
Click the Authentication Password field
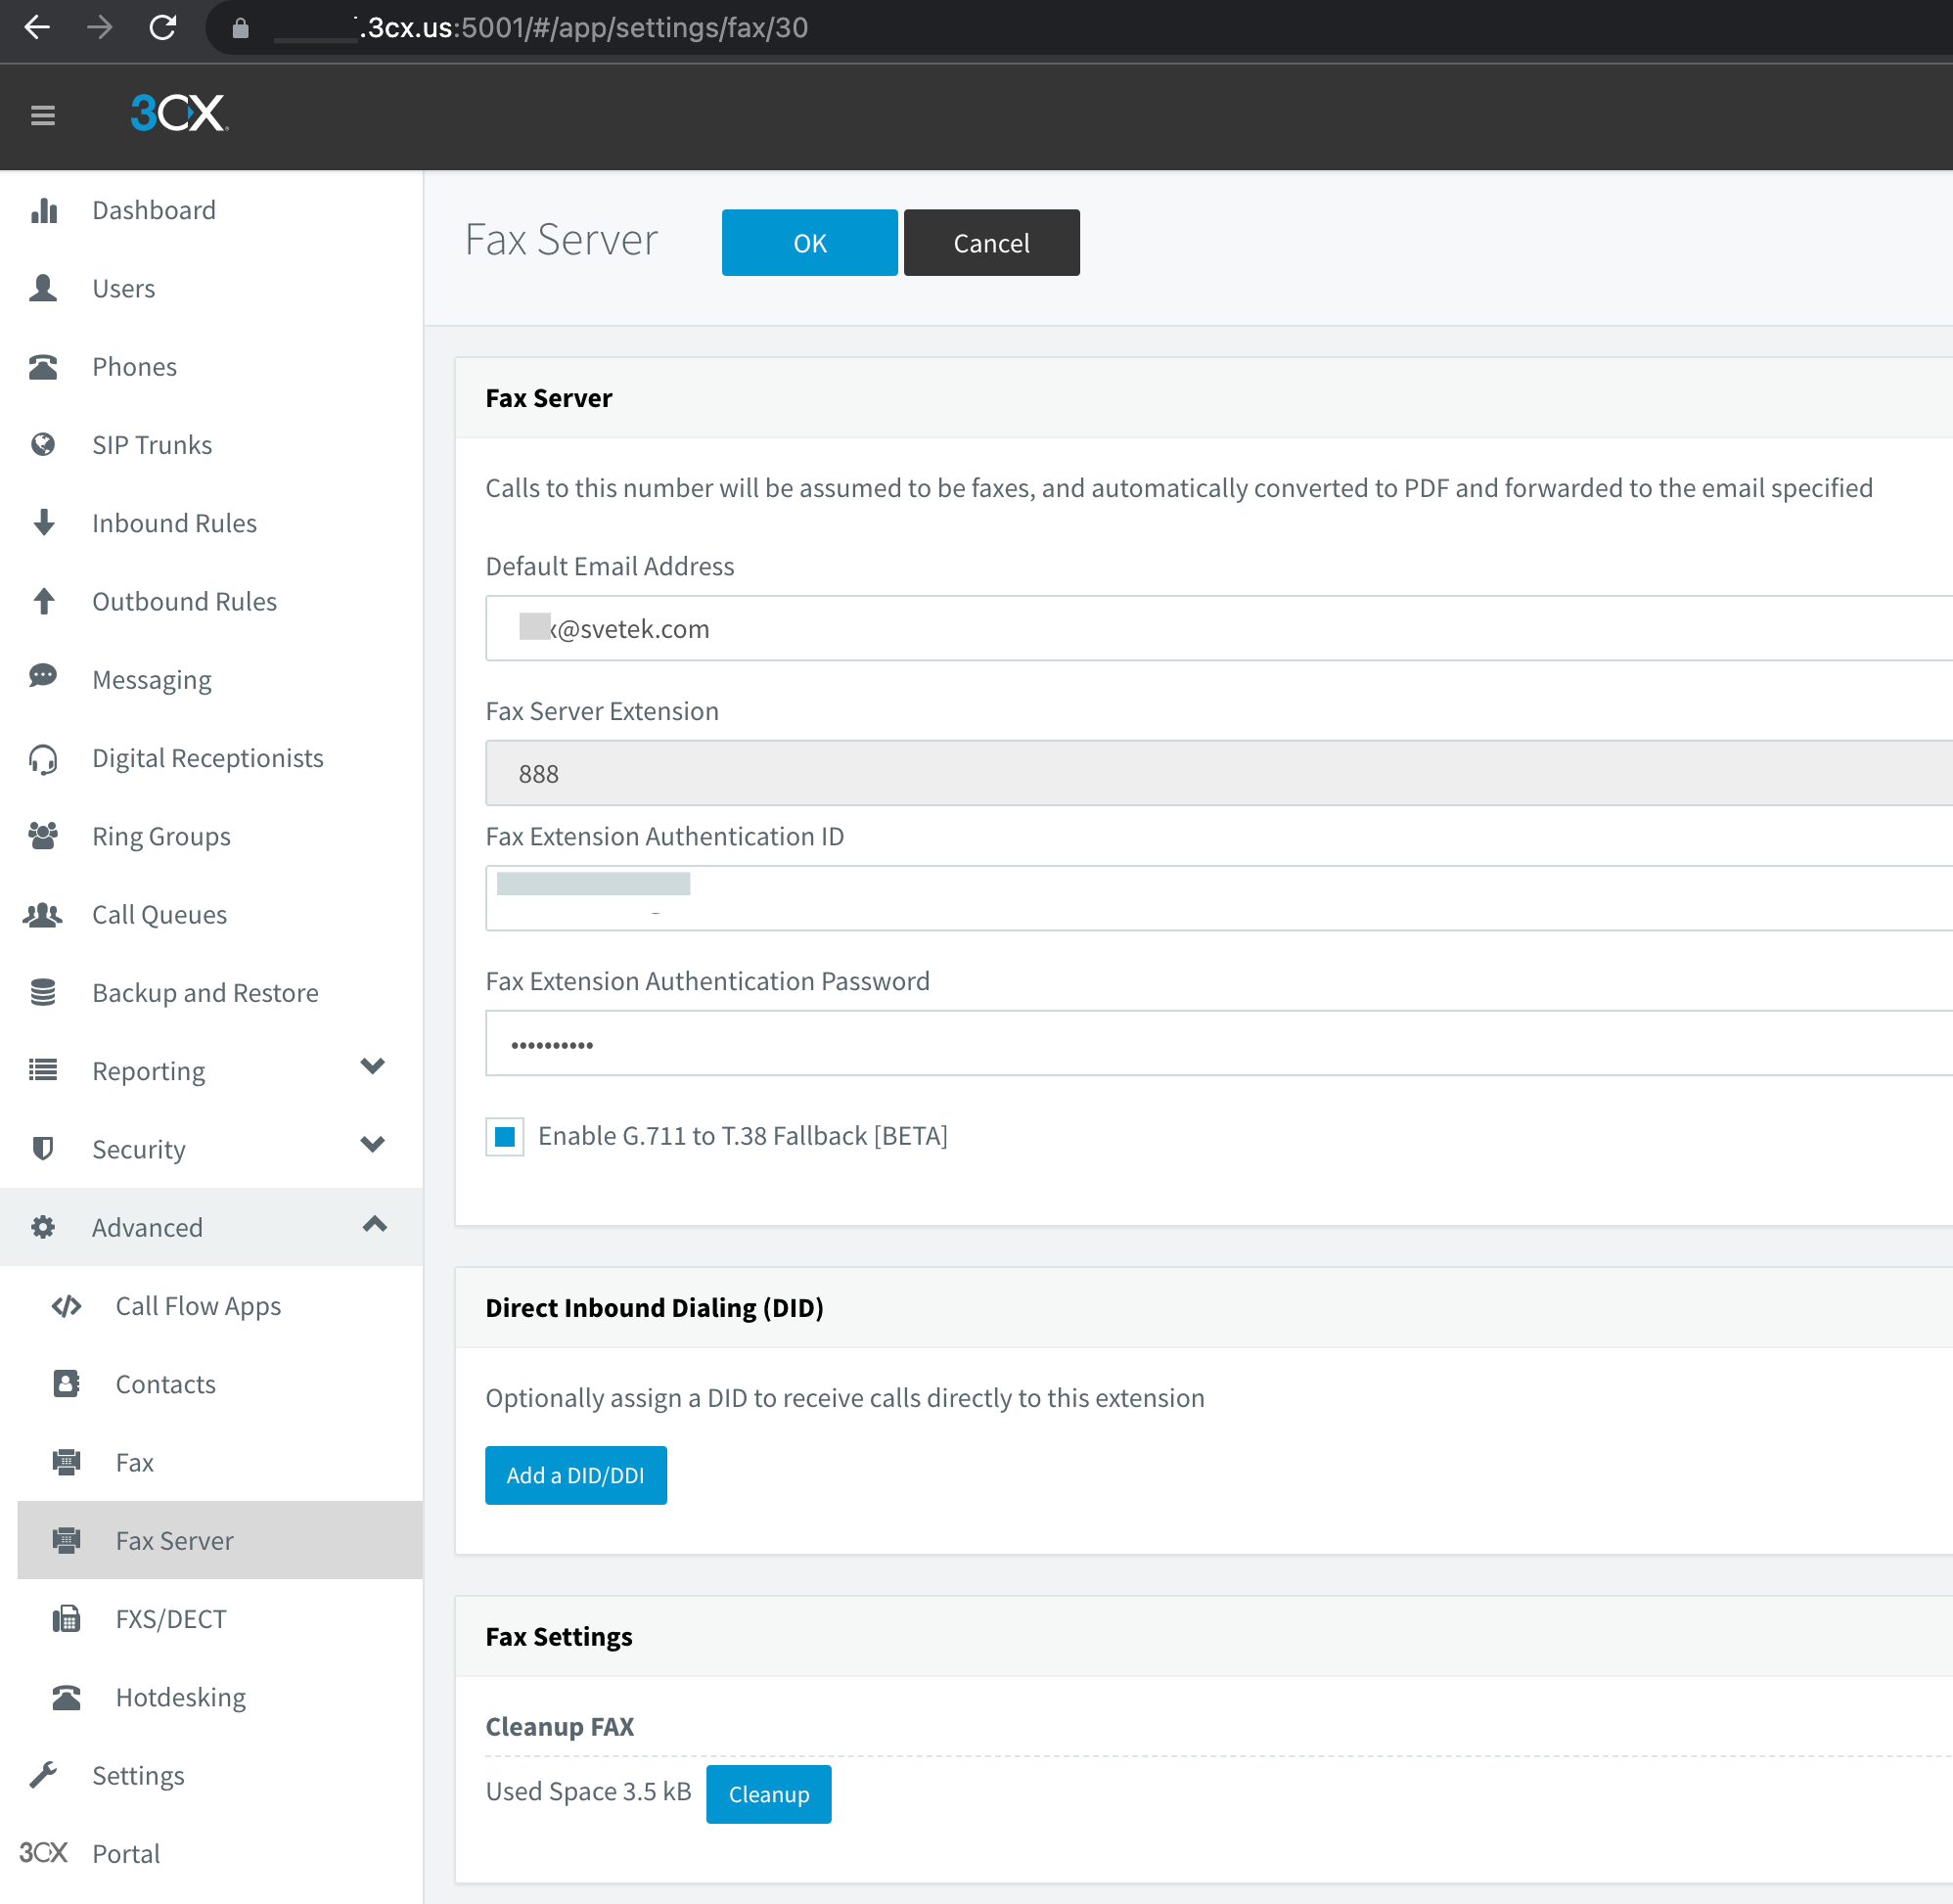(1219, 1043)
